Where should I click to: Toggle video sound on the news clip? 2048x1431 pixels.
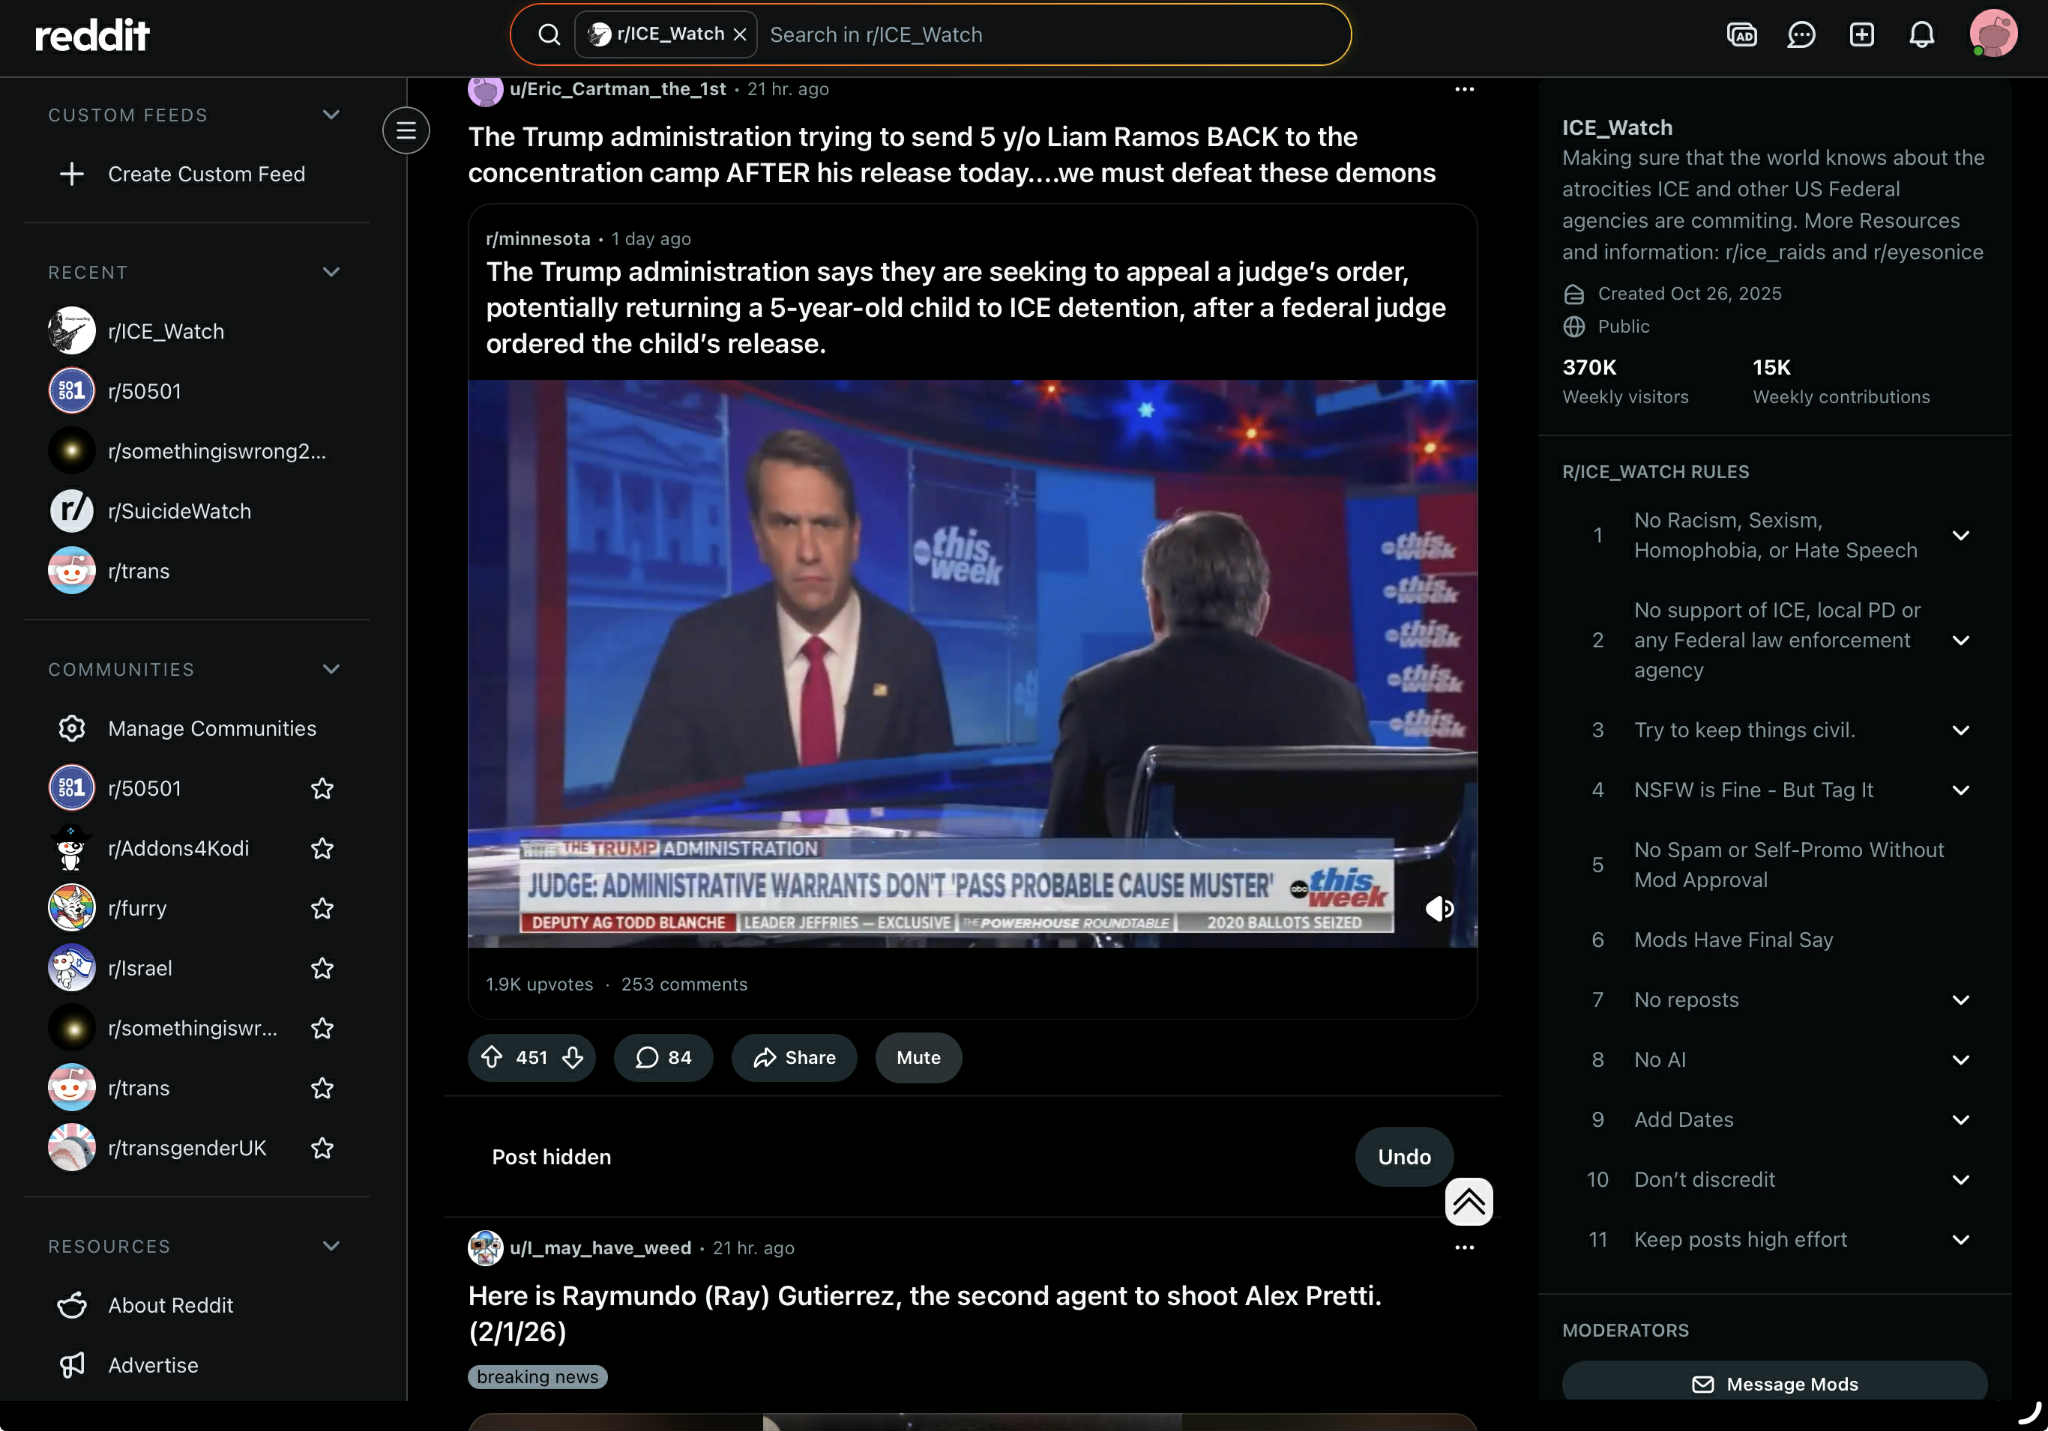1439,908
